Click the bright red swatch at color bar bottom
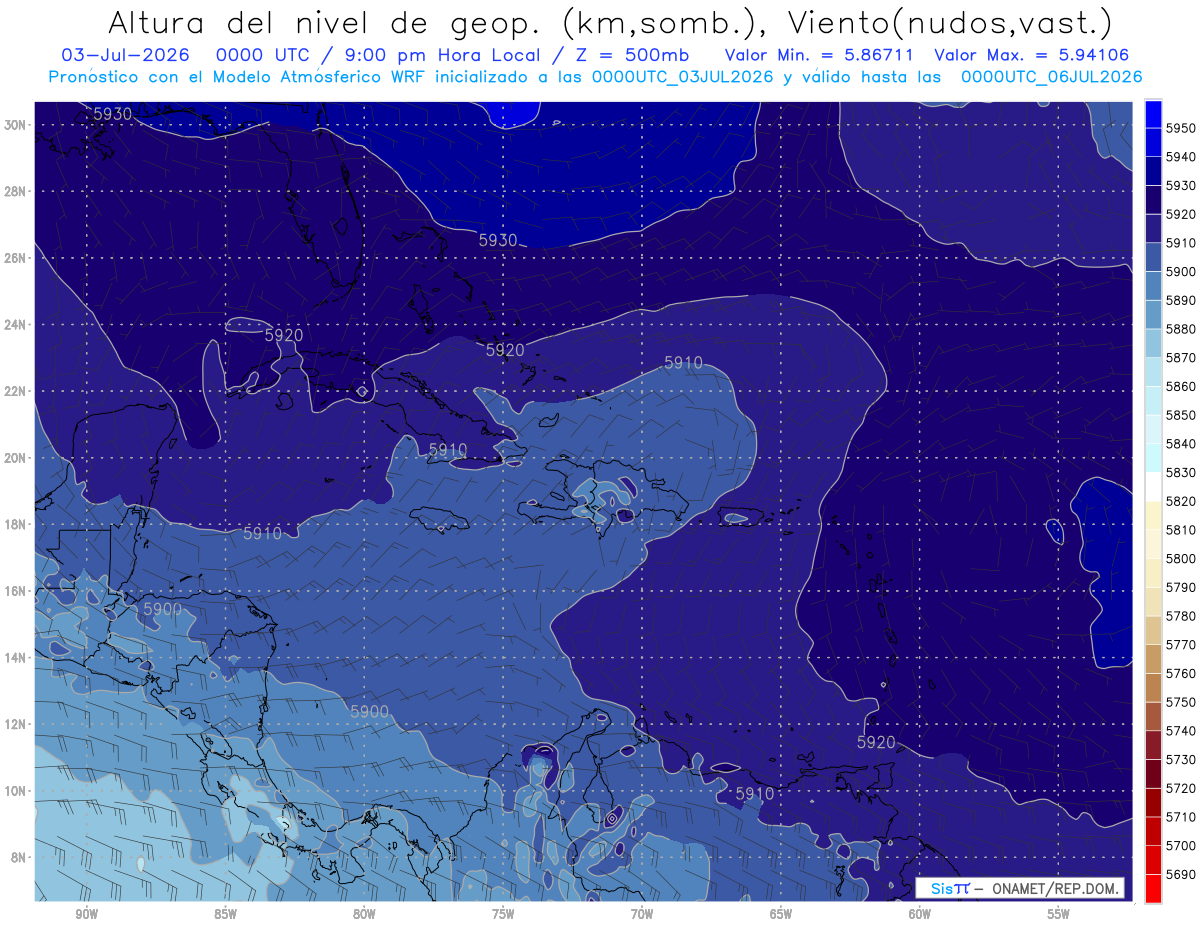 point(1153,888)
